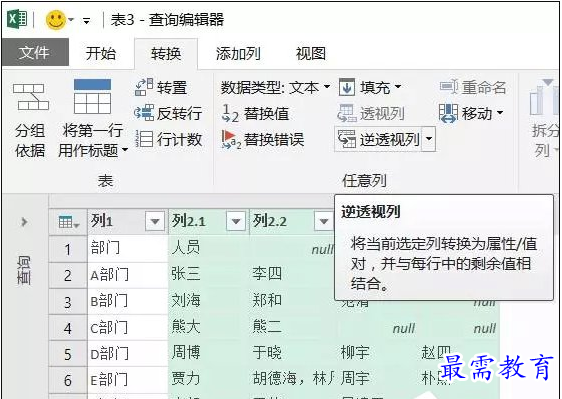
Task: Click the 移动 move column icon
Action: [448, 113]
